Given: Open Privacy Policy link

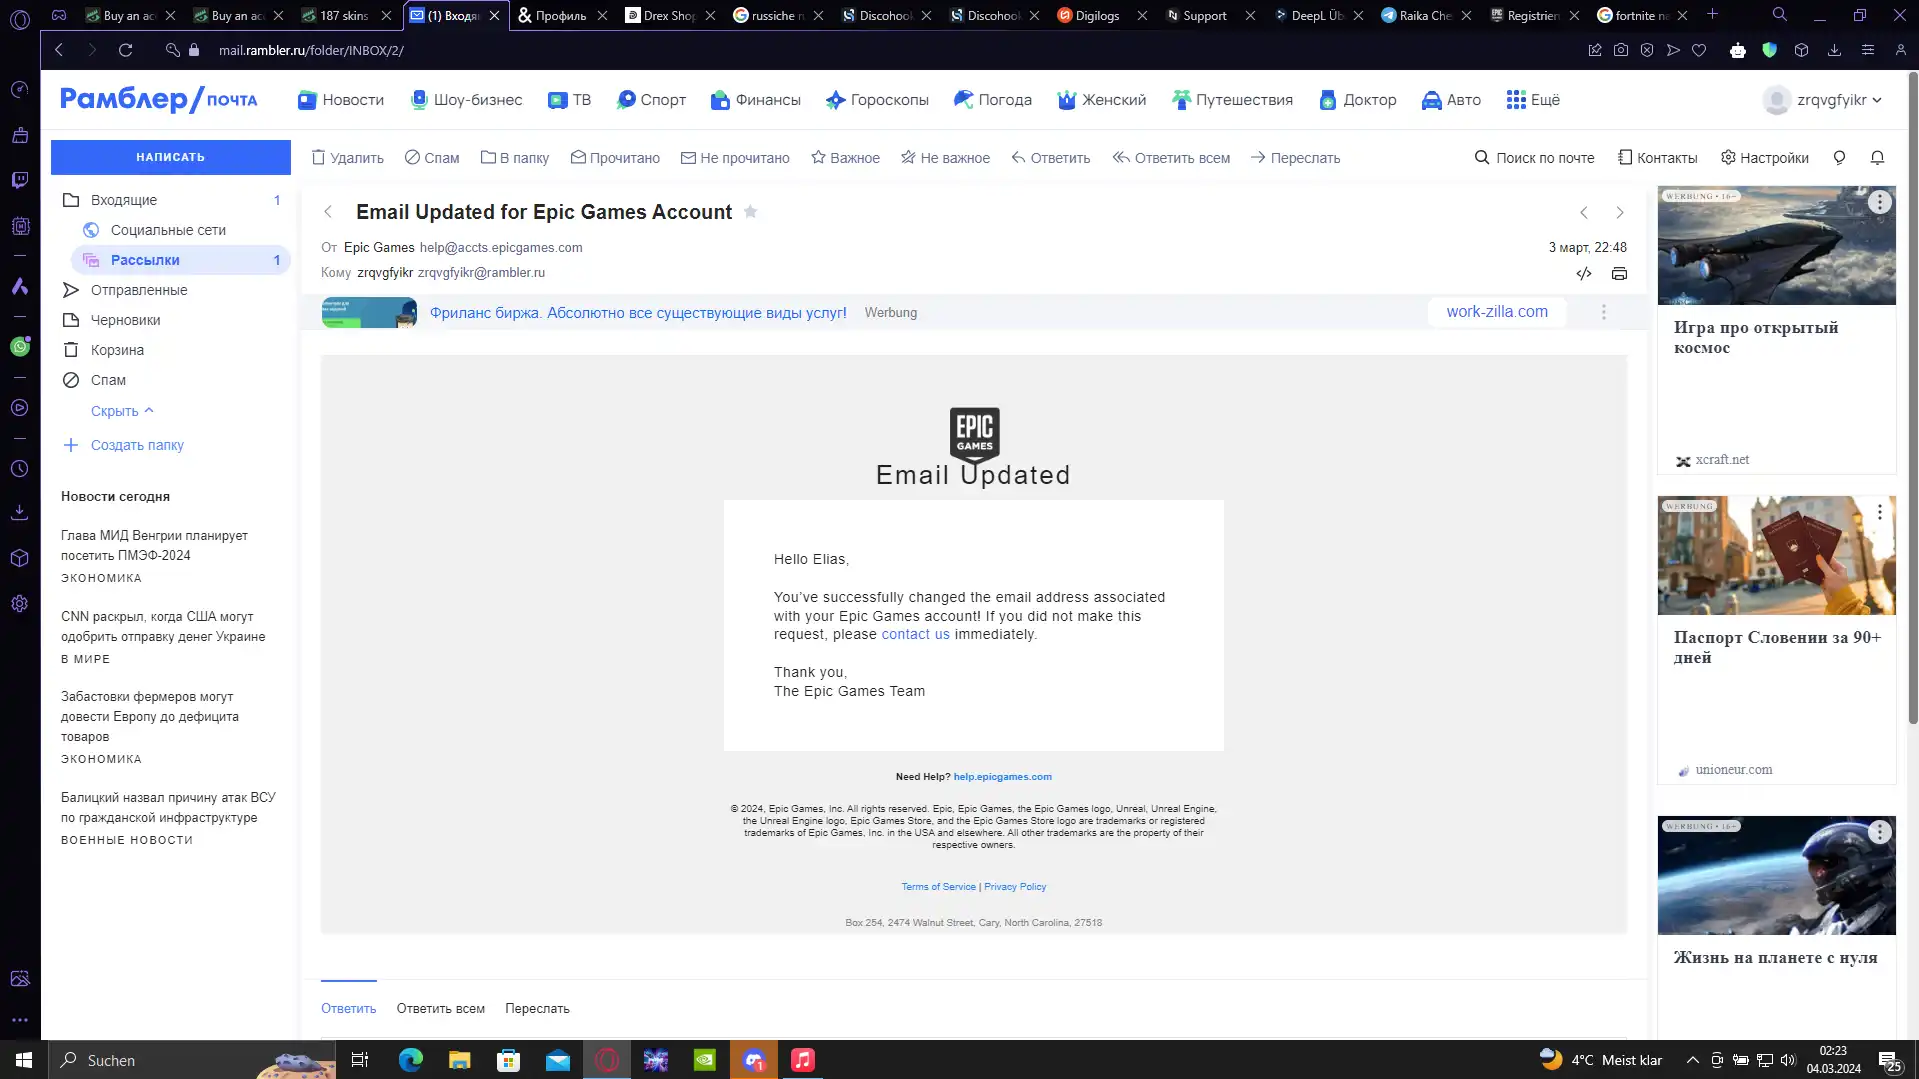Looking at the screenshot, I should pos(1015,887).
